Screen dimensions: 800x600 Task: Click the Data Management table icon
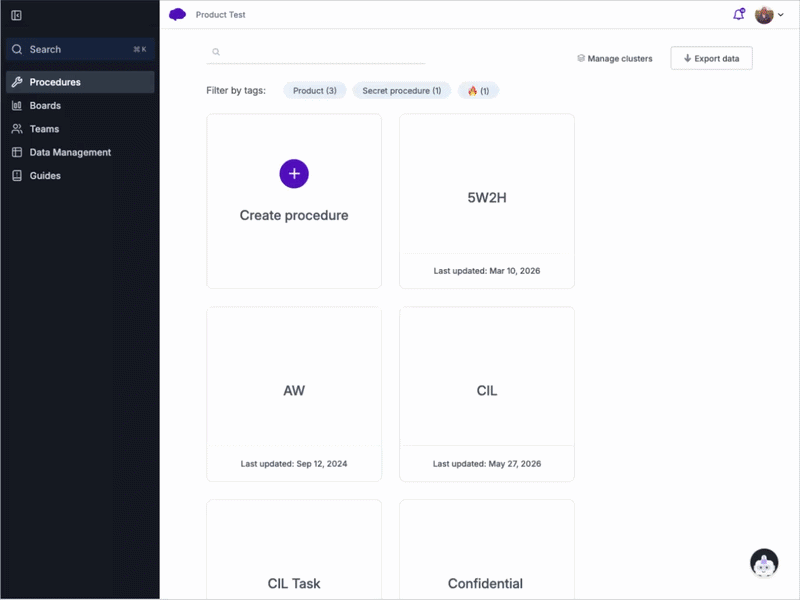tap(17, 152)
